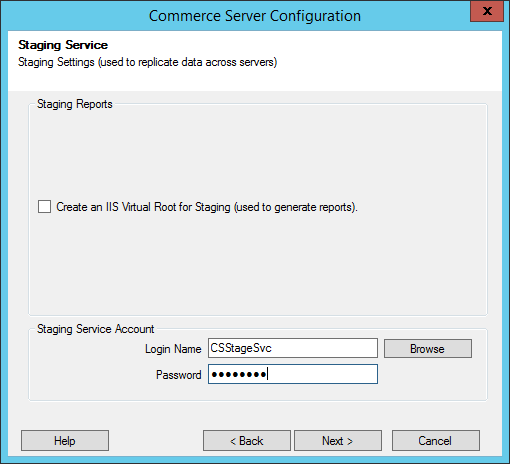
Task: Click the Staging Service Account group label
Action: coord(95,329)
